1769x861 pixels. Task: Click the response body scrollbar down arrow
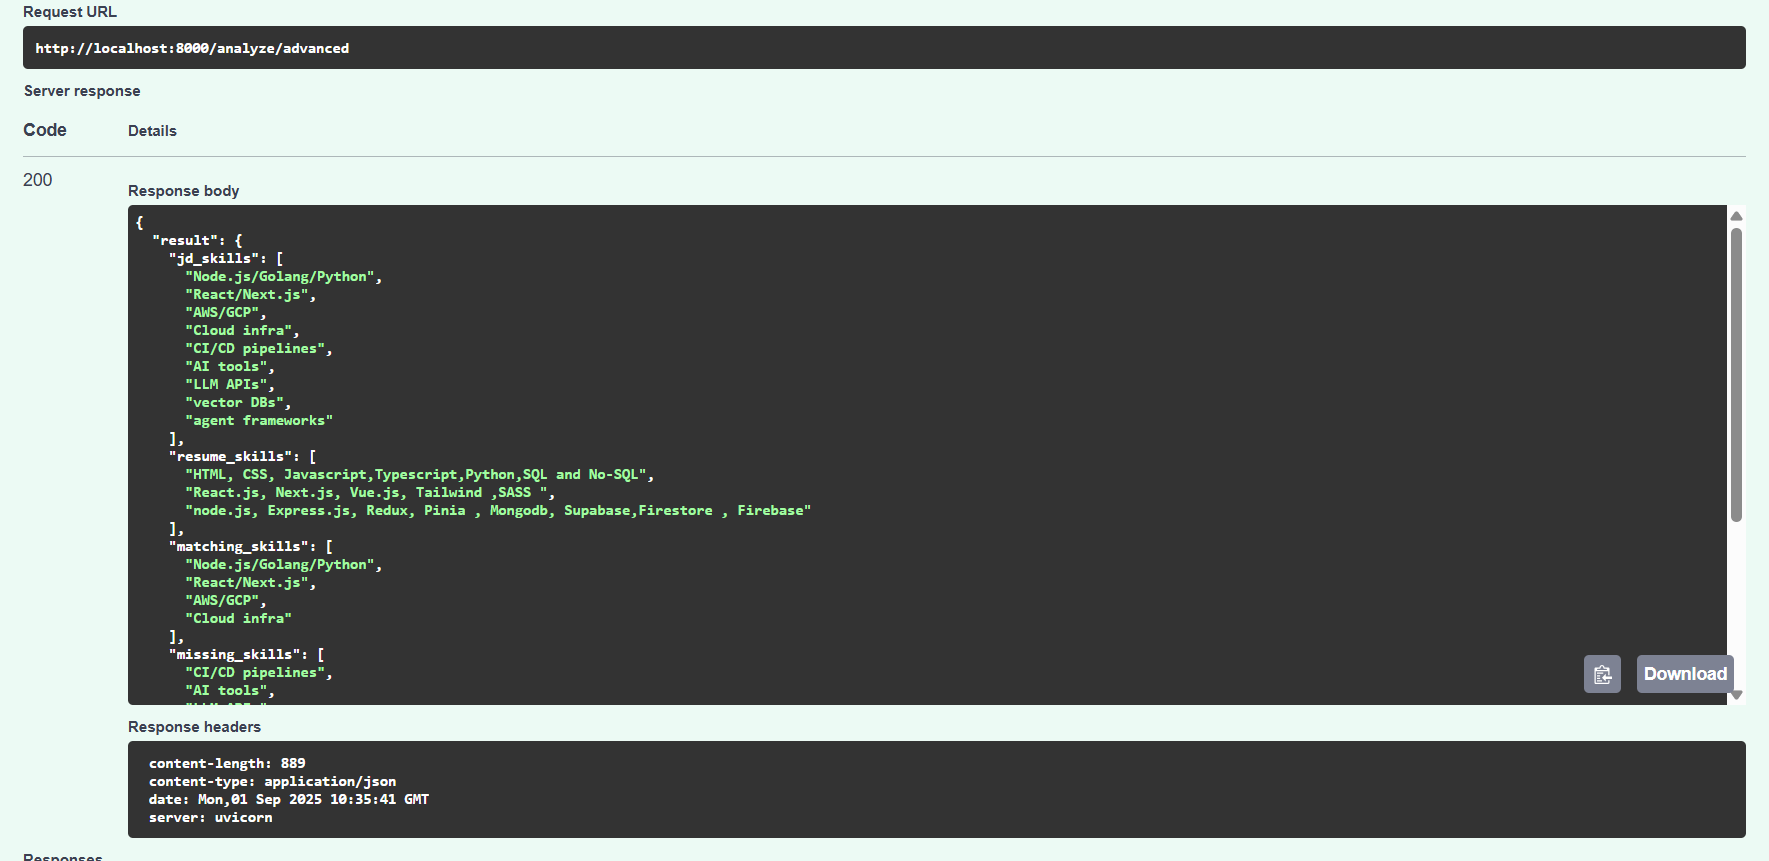pyautogui.click(x=1737, y=694)
